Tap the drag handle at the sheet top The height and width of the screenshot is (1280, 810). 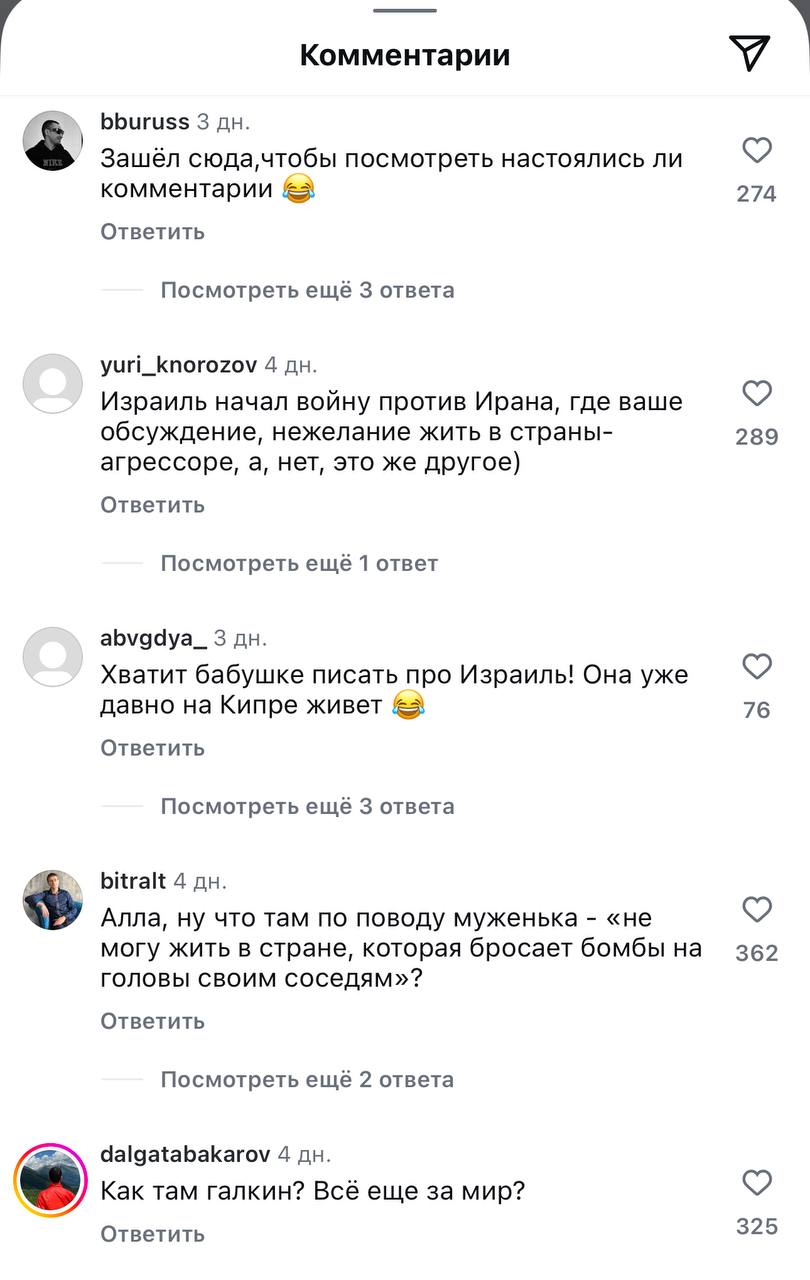(x=405, y=10)
